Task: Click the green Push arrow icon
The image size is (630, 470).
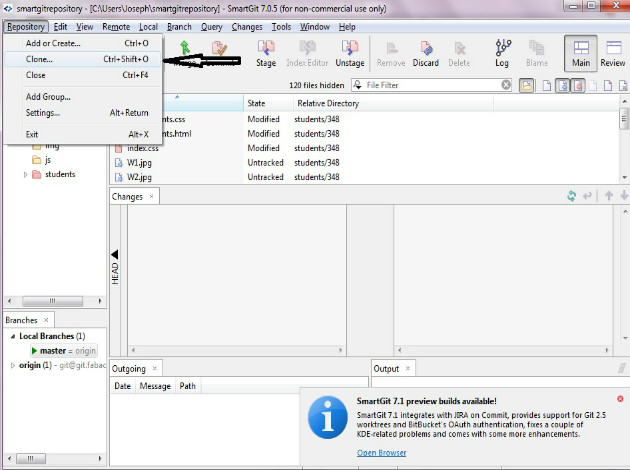Action: 185,47
